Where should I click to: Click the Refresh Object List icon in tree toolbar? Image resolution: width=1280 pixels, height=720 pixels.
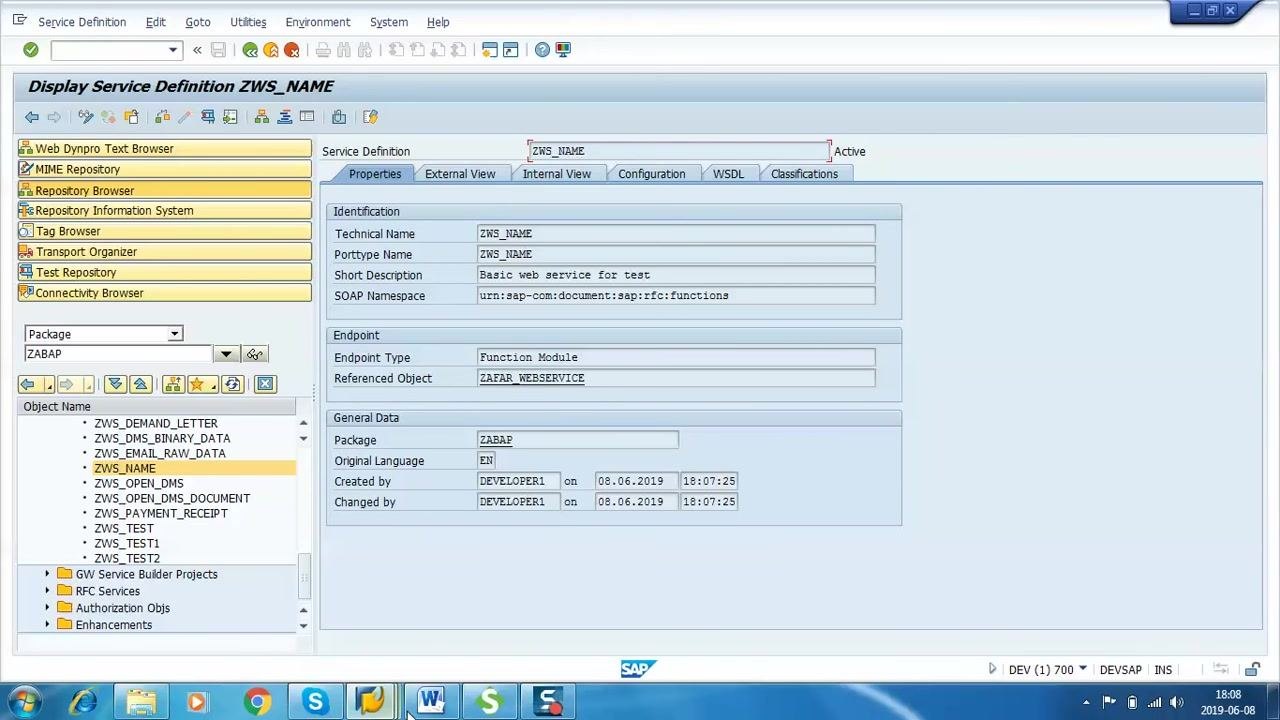pyautogui.click(x=232, y=384)
